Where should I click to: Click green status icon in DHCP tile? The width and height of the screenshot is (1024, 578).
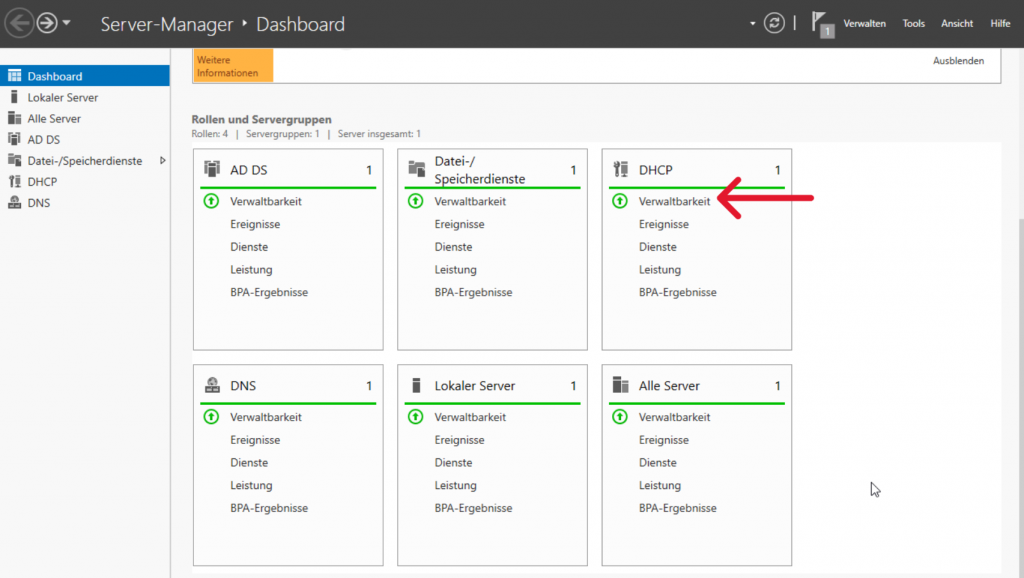coord(620,201)
